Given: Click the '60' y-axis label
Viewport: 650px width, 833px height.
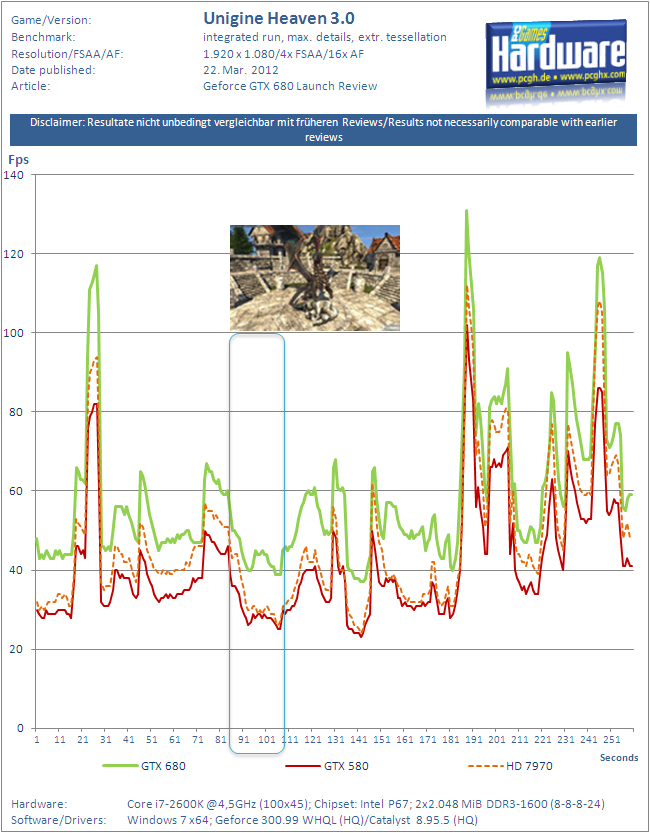Looking at the screenshot, I should tap(16, 491).
